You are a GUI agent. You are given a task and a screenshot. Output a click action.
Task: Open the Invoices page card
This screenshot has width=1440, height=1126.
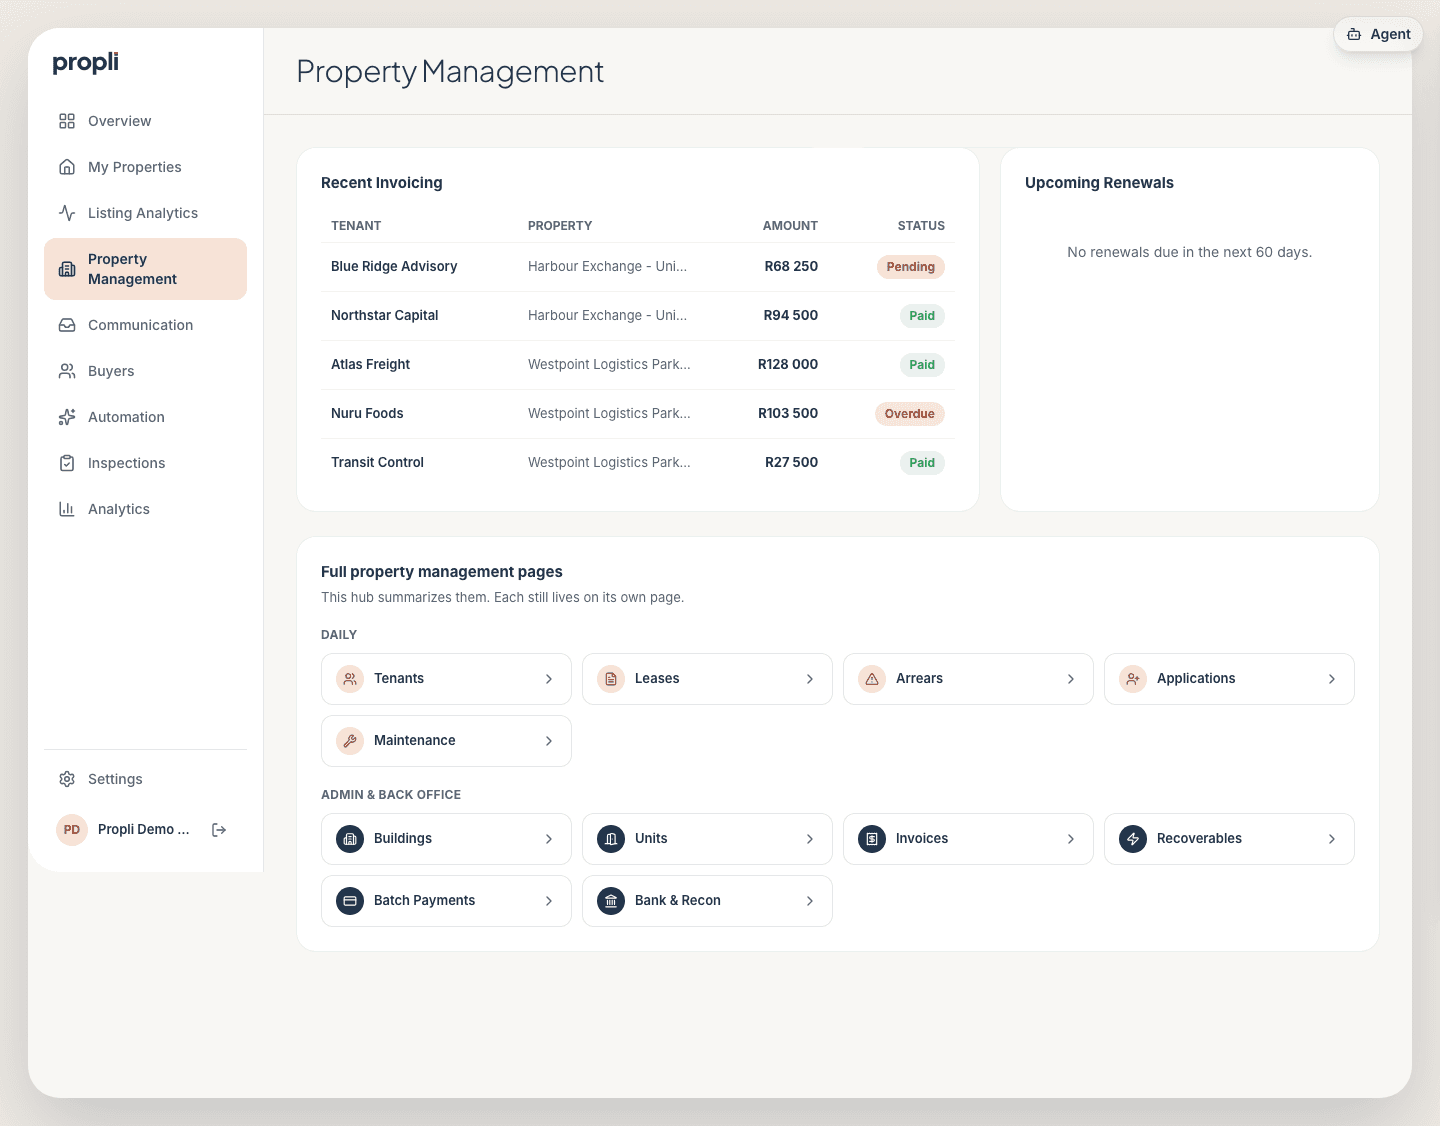(968, 839)
